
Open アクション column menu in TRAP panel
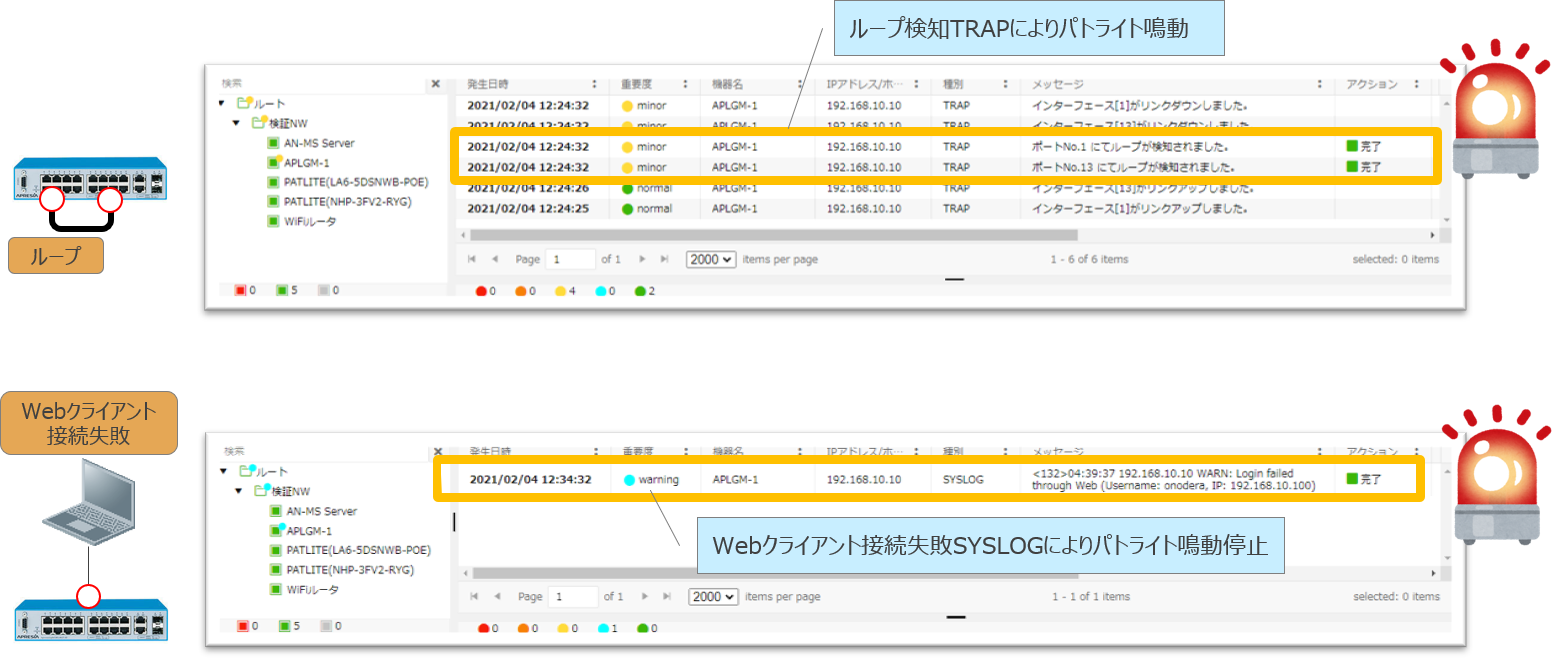(x=1417, y=85)
